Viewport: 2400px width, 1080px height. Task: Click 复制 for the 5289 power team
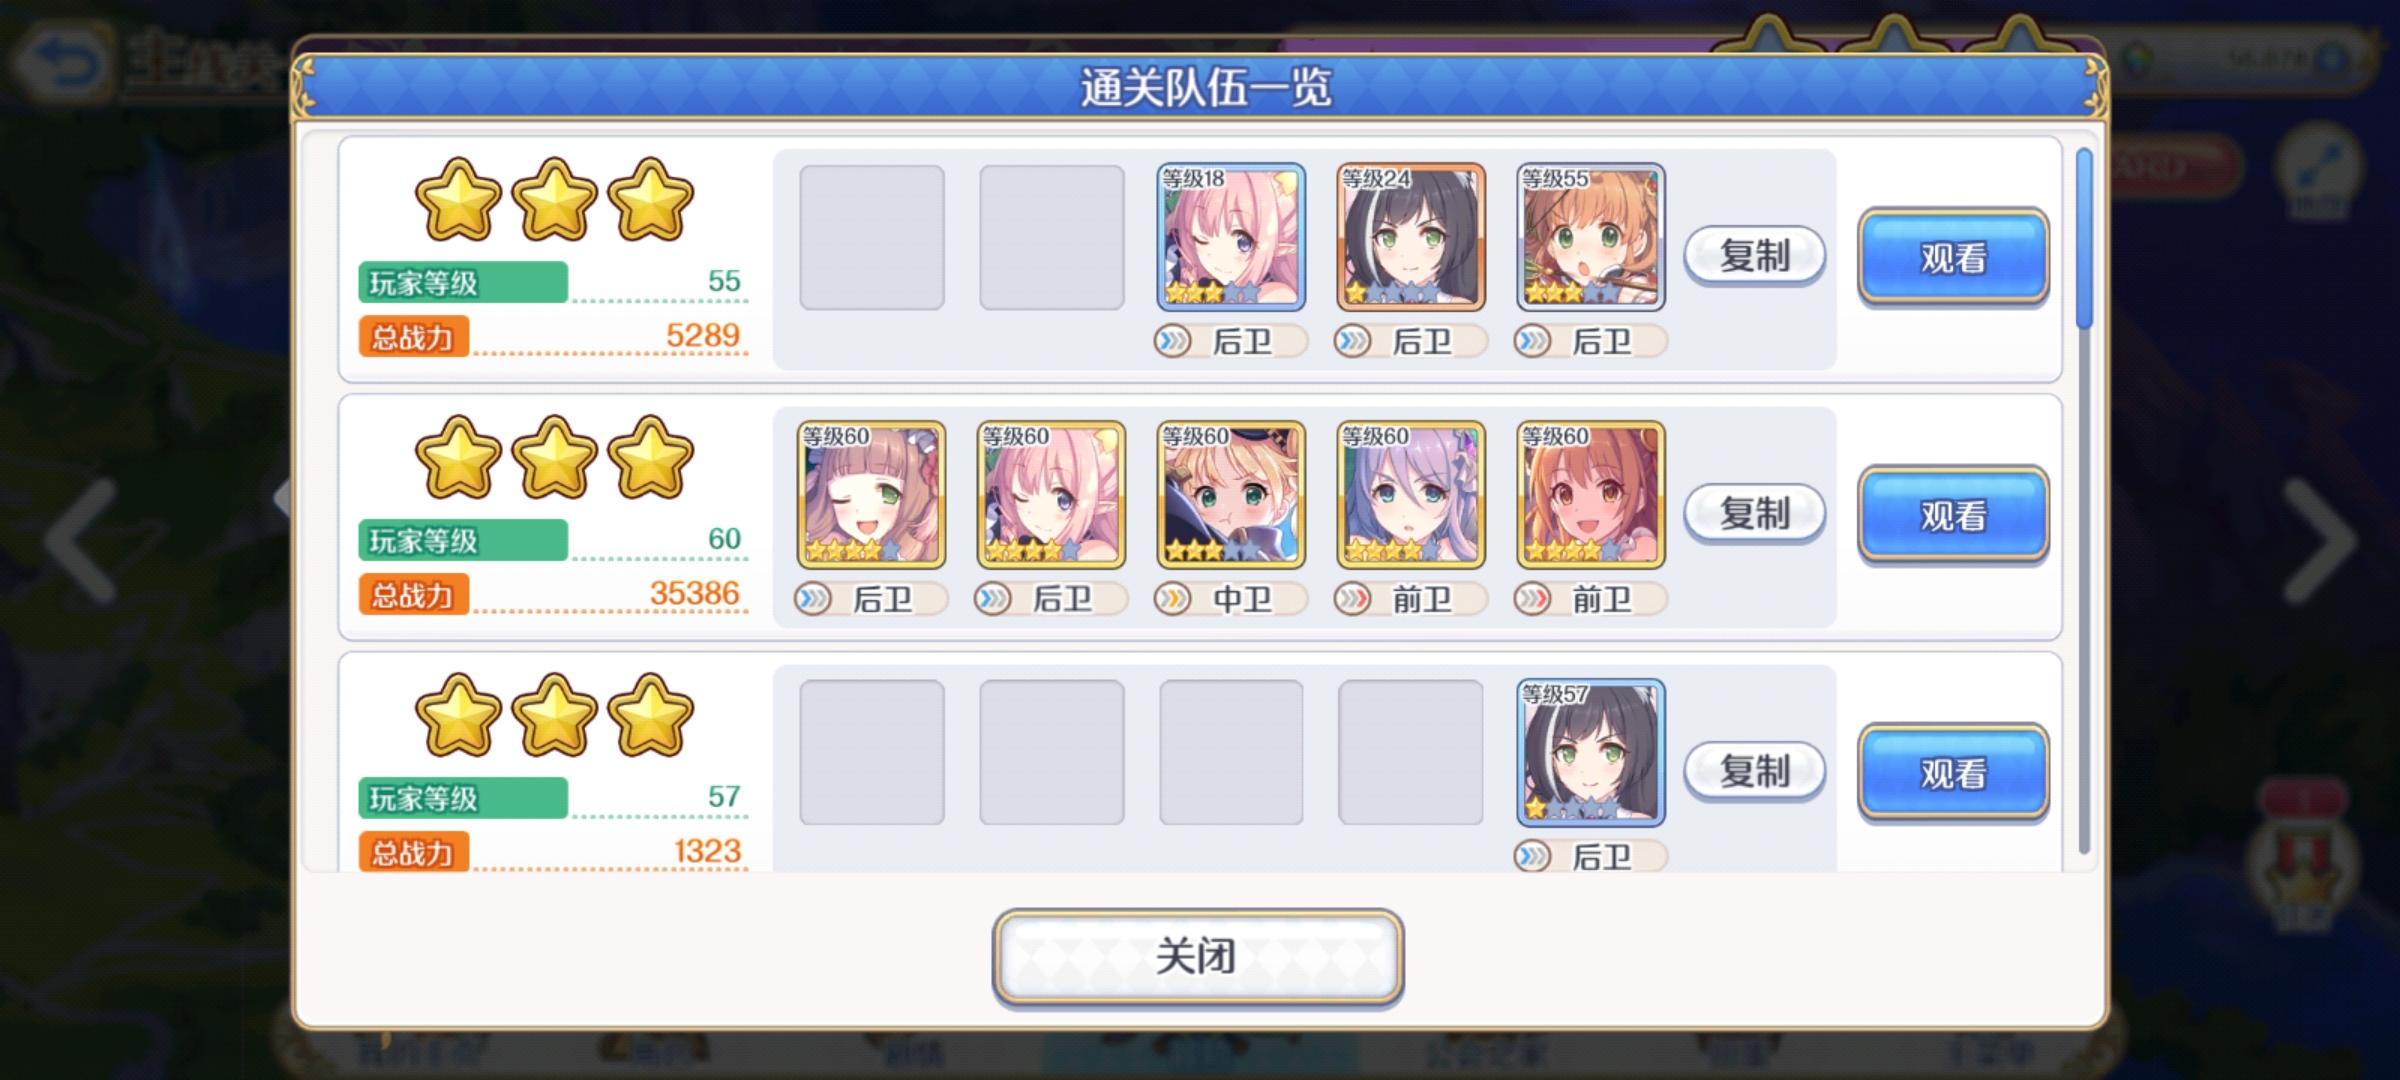(x=1755, y=256)
